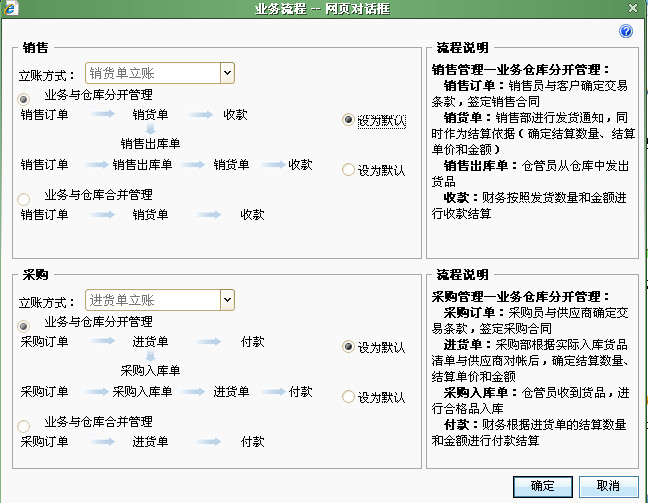Close the 业务流程 dialog window
Image resolution: width=648 pixels, height=503 pixels.
coord(633,8)
